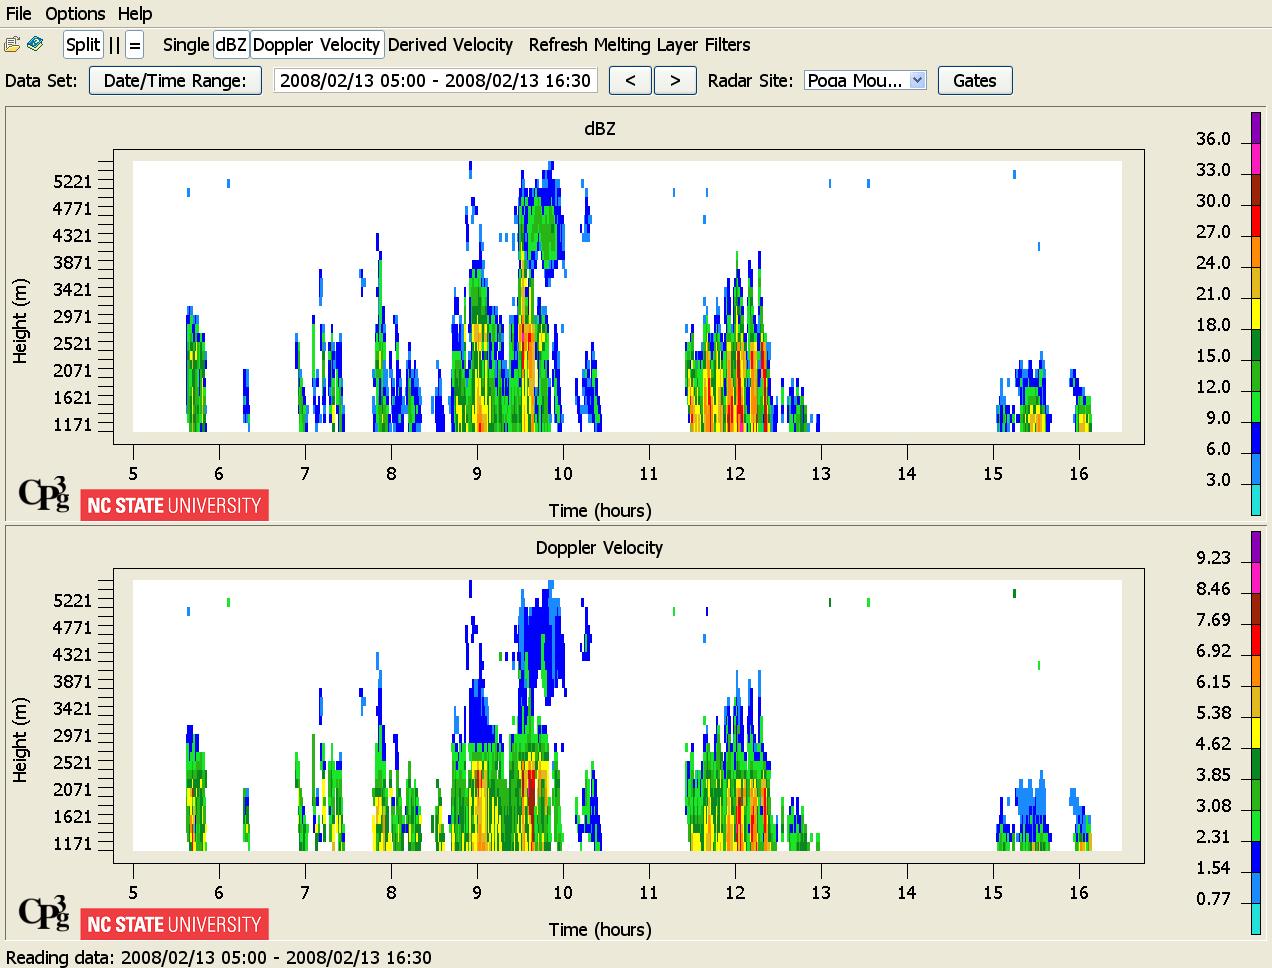Screen dimensions: 1272x968
Task: Open the Help menu
Action: [135, 14]
